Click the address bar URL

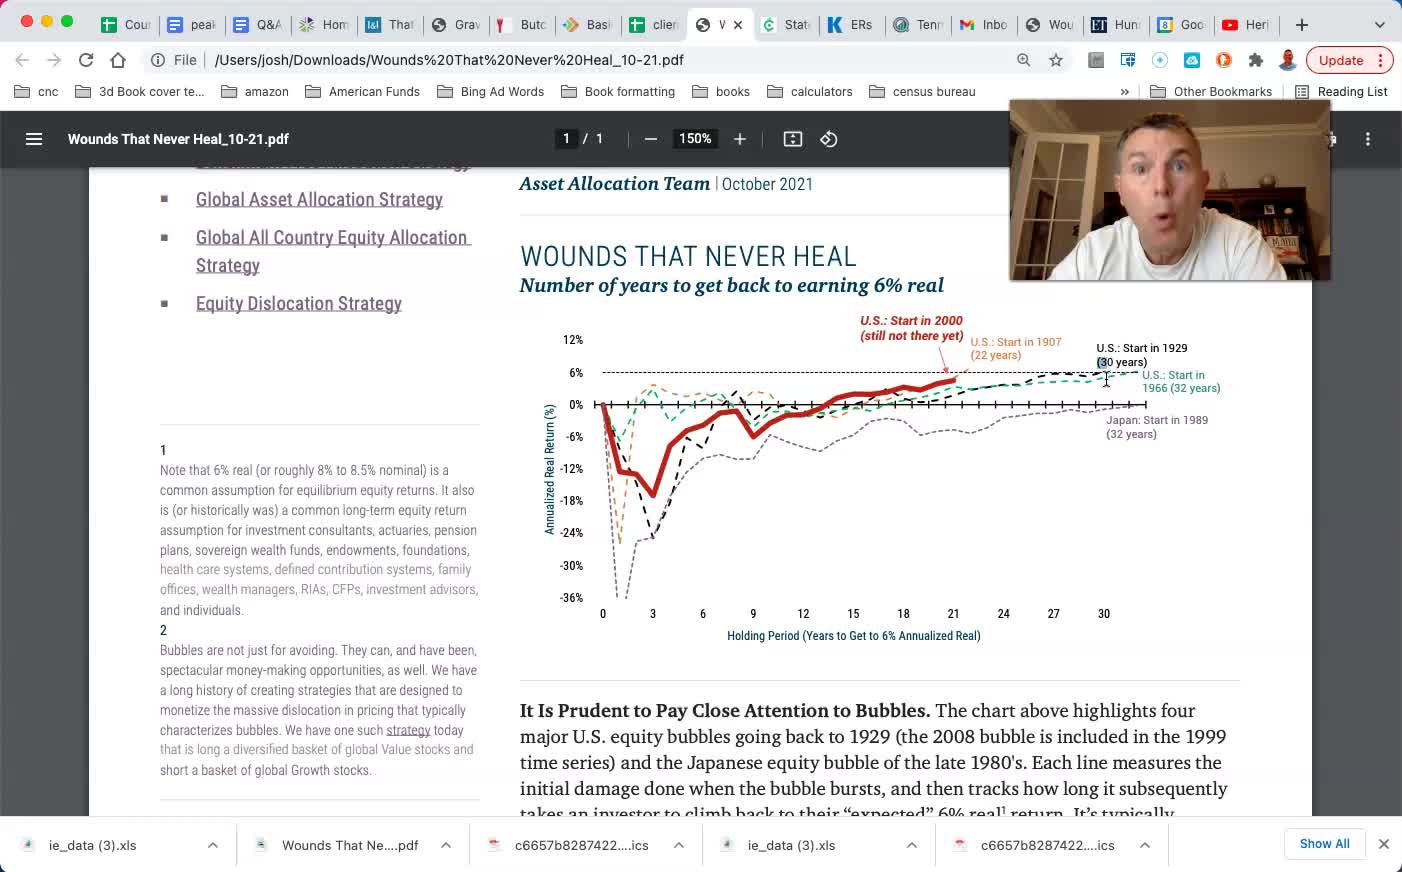click(x=449, y=60)
